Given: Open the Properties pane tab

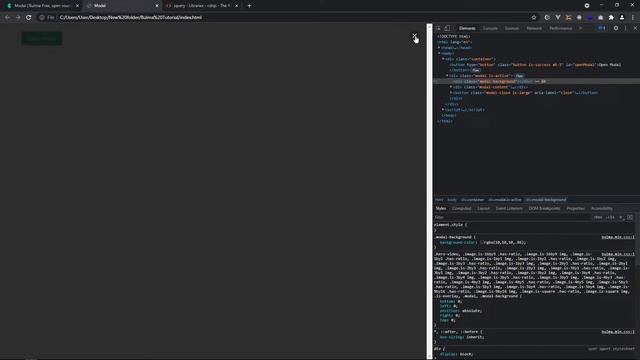Looking at the screenshot, I should click(576, 209).
